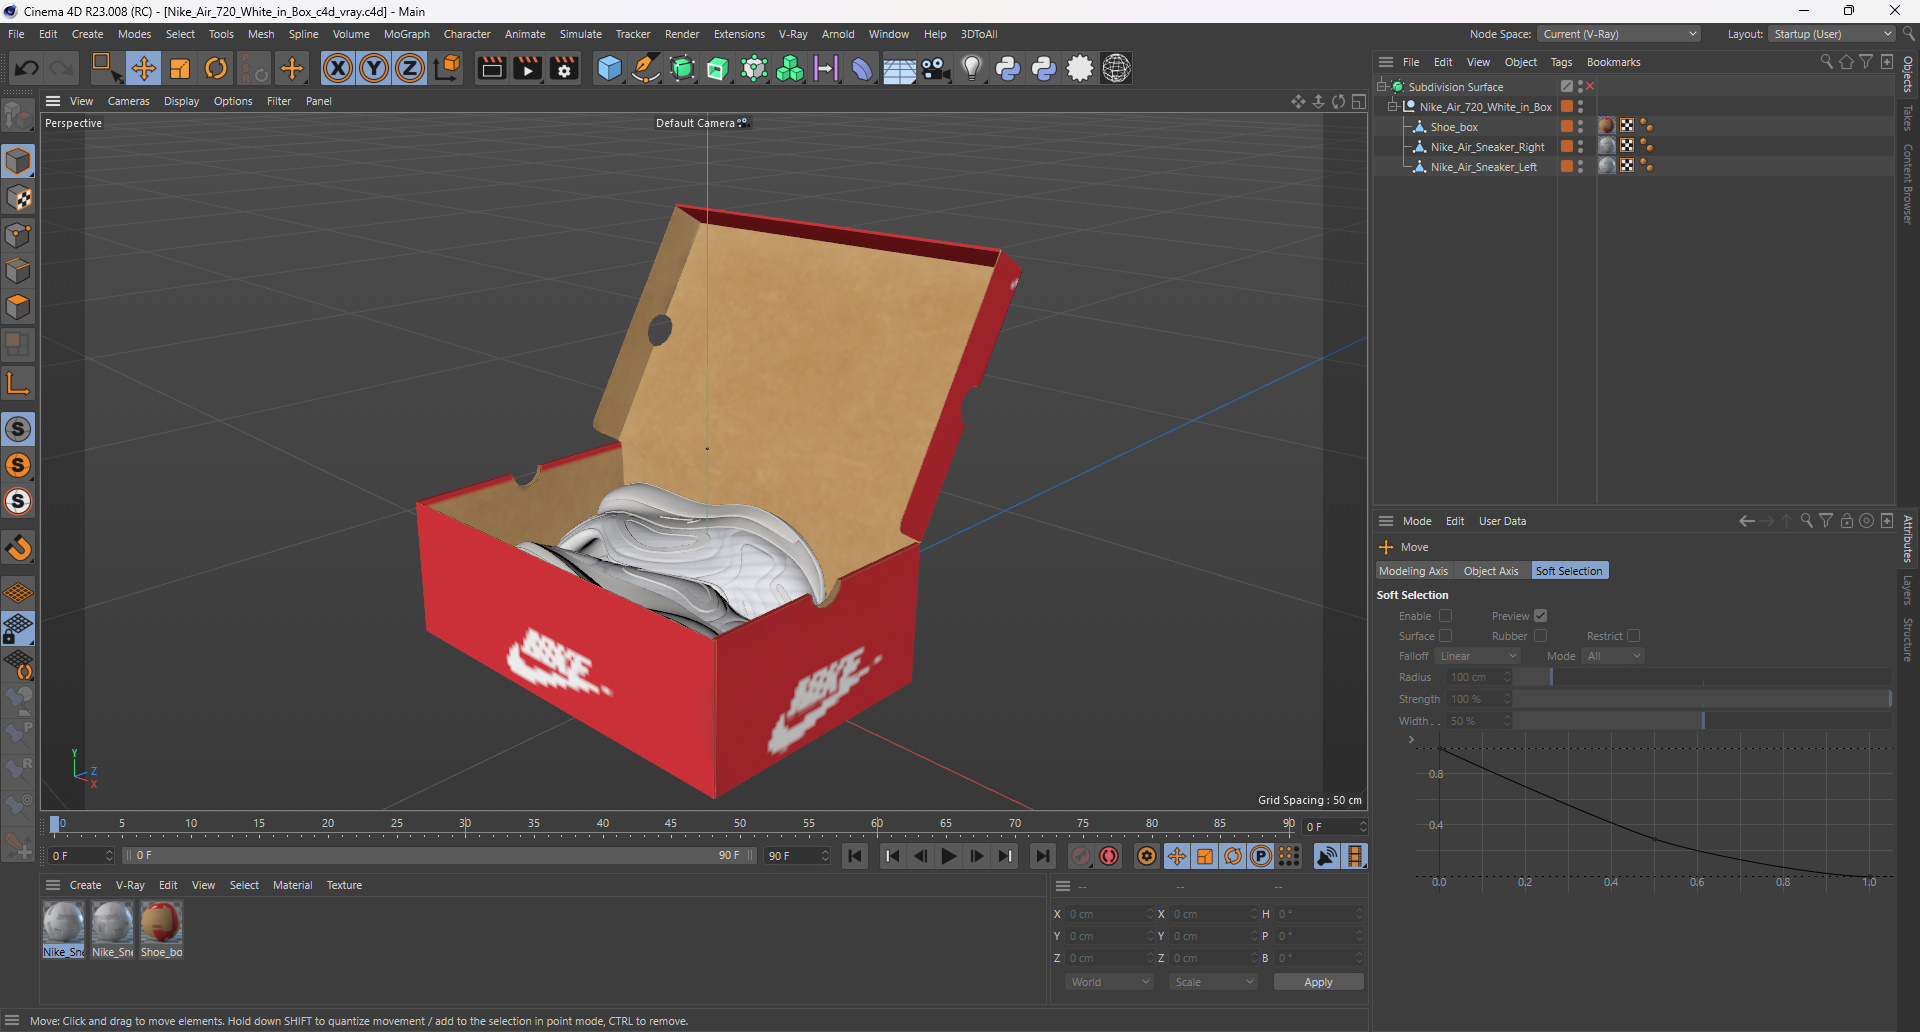This screenshot has height=1032, width=1920.
Task: Click the Spline Pen tool icon
Action: coord(646,68)
